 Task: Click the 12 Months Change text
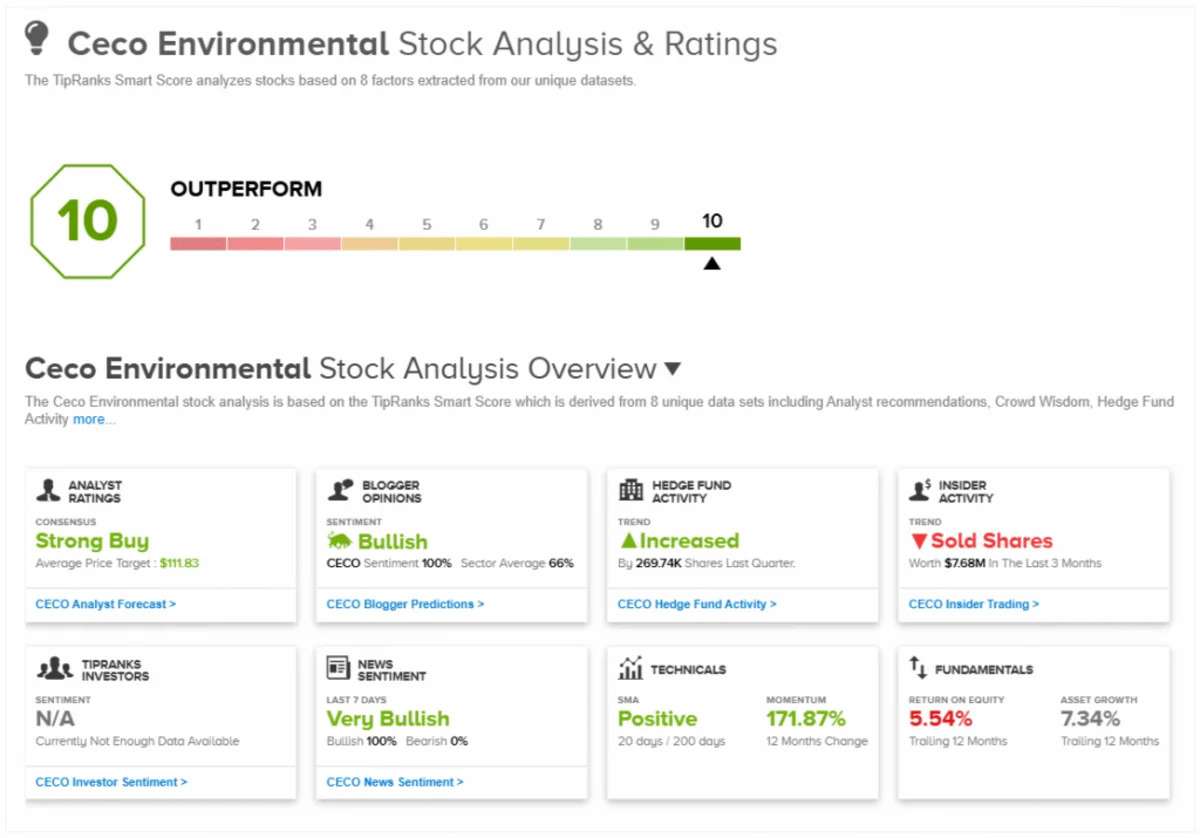(817, 741)
